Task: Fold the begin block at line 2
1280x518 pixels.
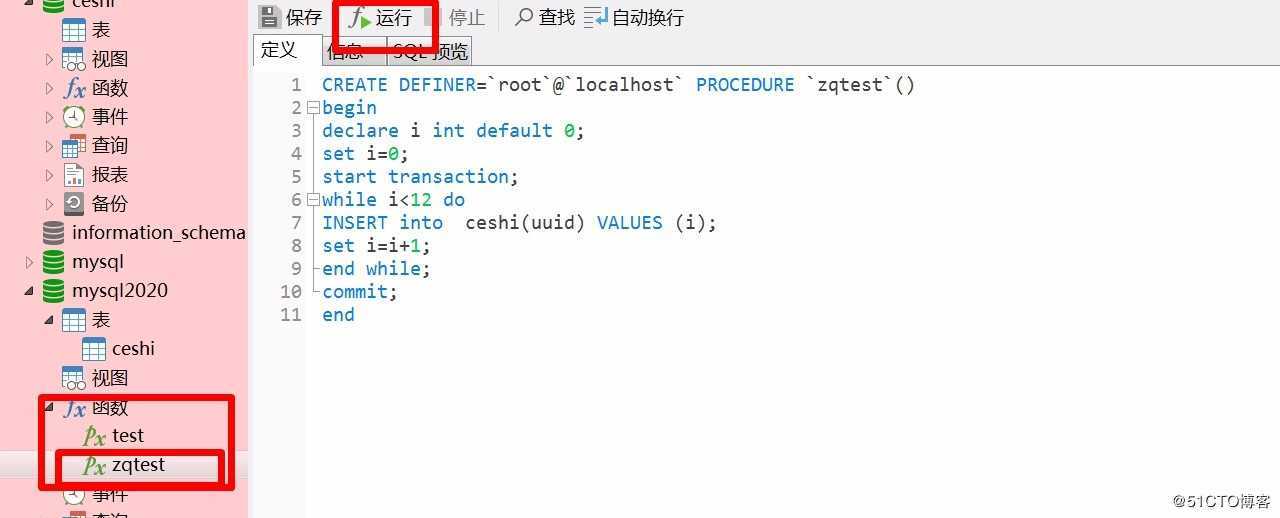Action: point(313,107)
